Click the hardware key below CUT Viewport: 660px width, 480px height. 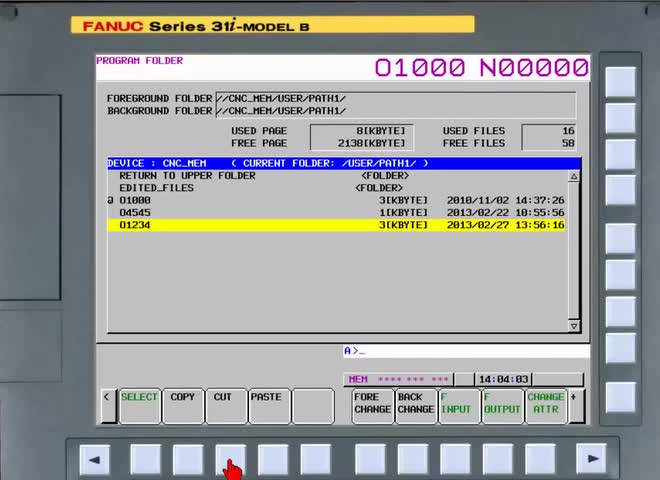231,459
